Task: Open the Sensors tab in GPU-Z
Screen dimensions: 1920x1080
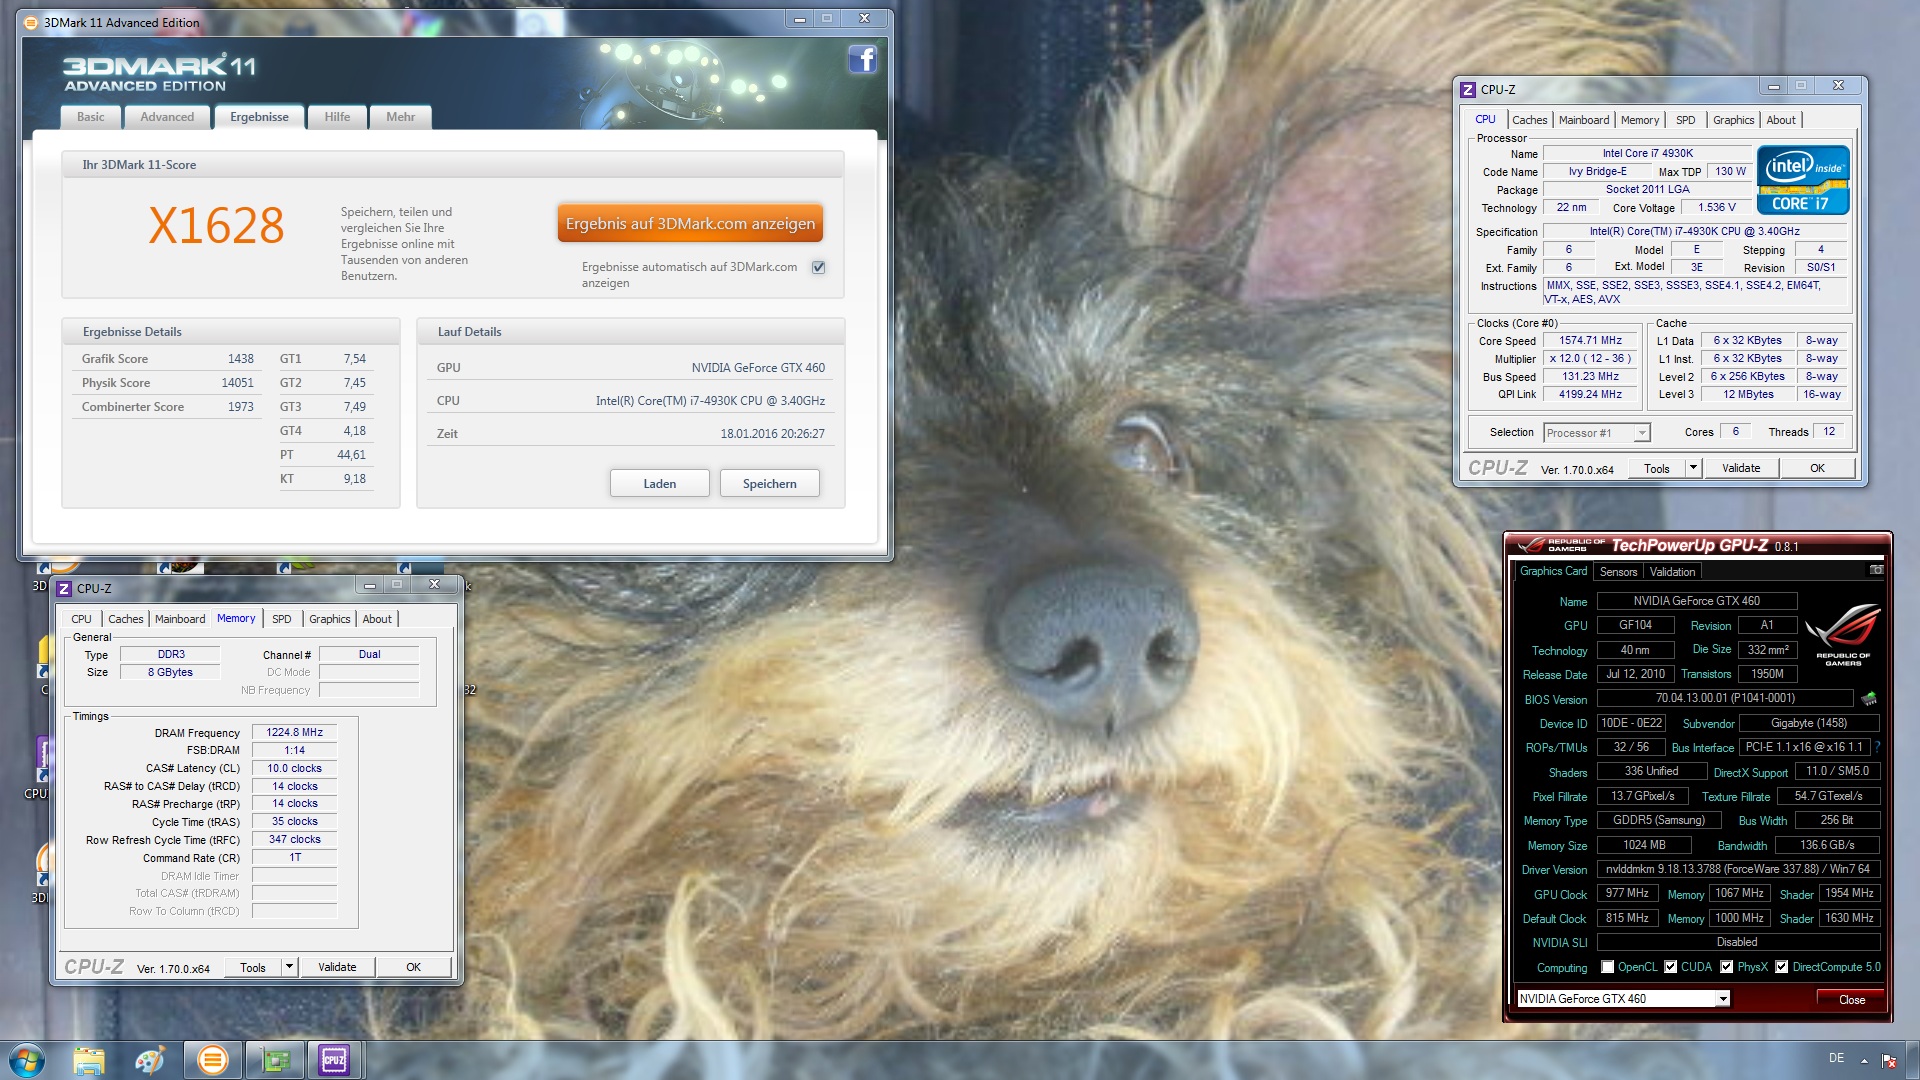Action: (x=1618, y=572)
